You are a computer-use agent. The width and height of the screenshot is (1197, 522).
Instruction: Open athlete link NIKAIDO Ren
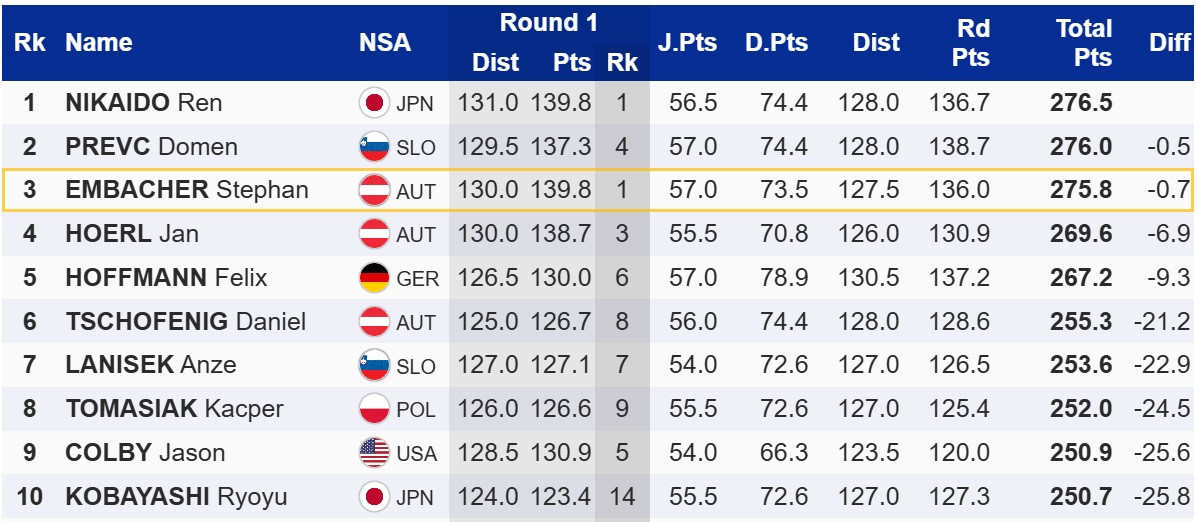point(144,103)
